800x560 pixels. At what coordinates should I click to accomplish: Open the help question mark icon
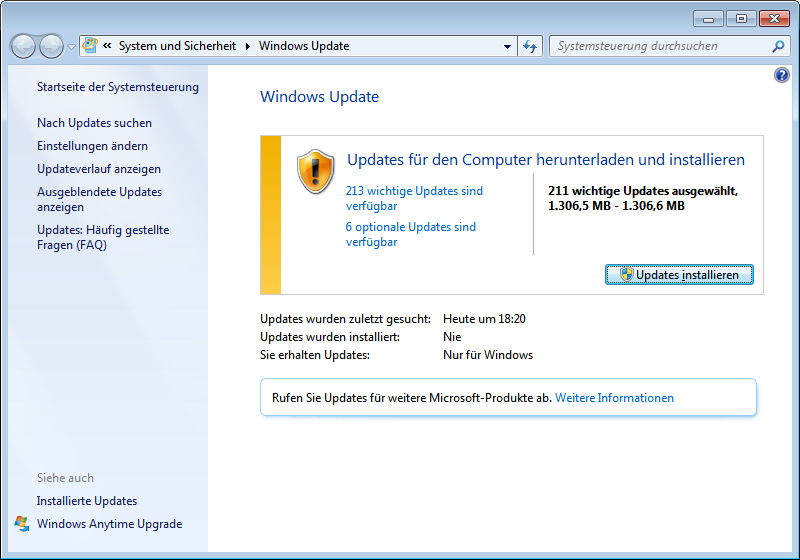point(781,75)
